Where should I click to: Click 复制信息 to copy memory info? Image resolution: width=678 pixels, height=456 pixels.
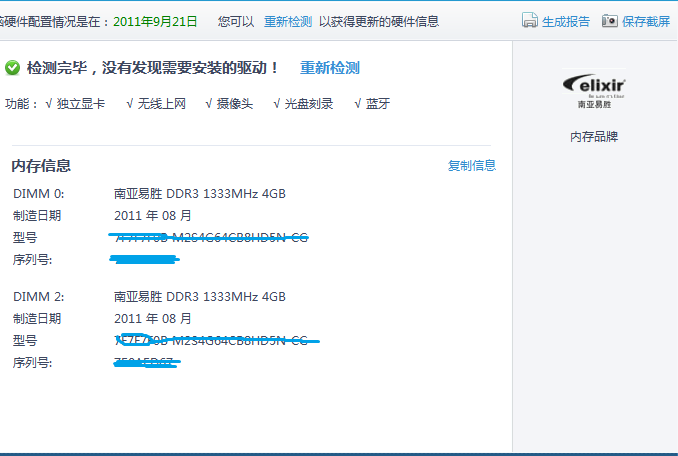pyautogui.click(x=472, y=166)
